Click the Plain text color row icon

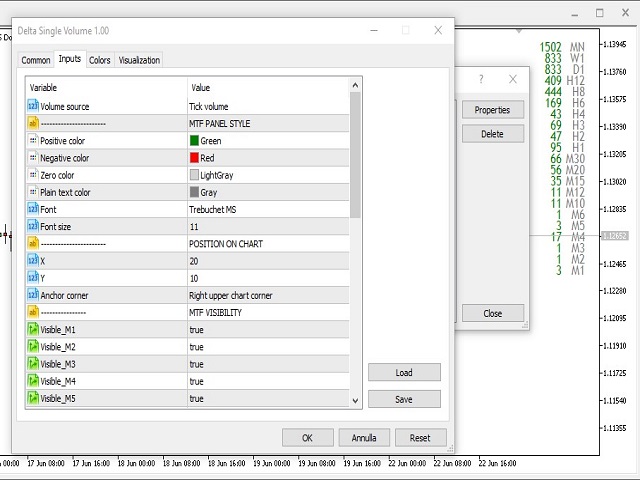(33, 192)
